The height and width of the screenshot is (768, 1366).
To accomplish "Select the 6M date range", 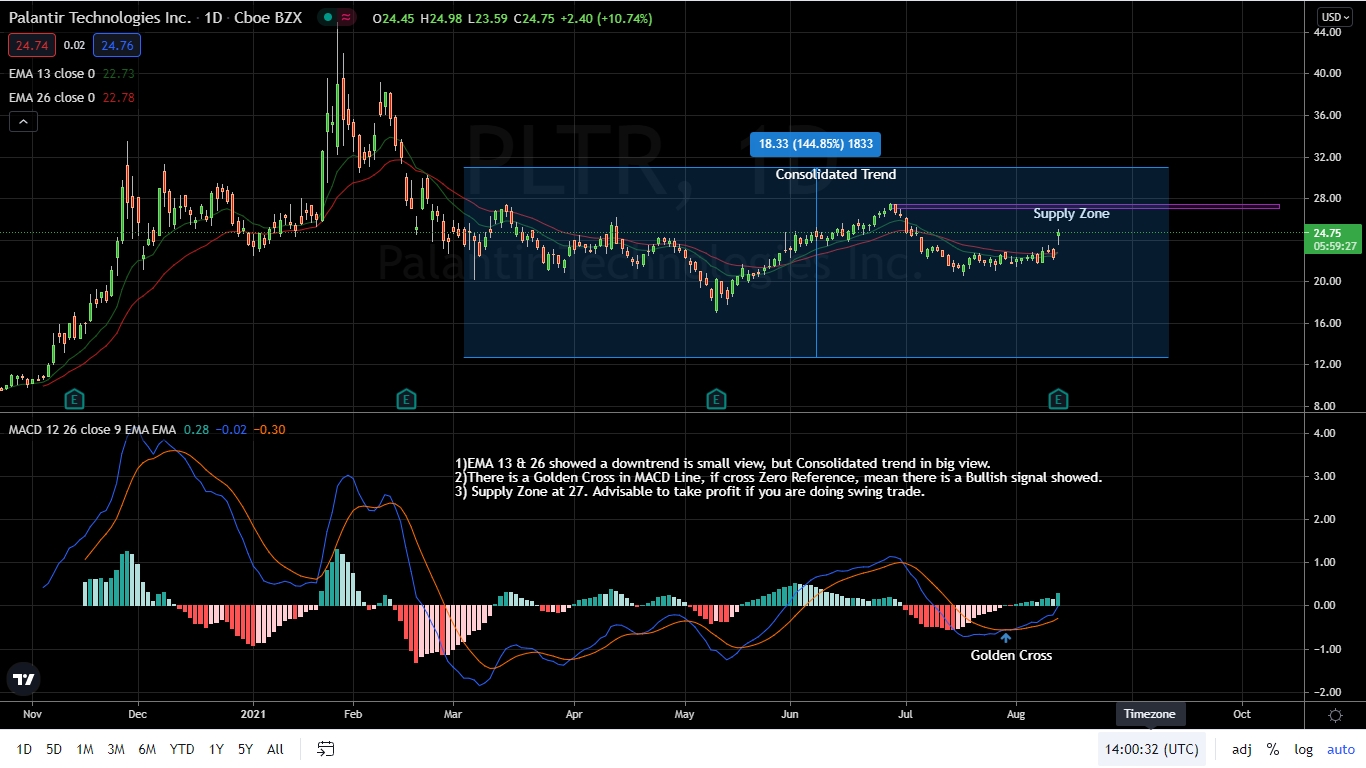I will pos(147,749).
